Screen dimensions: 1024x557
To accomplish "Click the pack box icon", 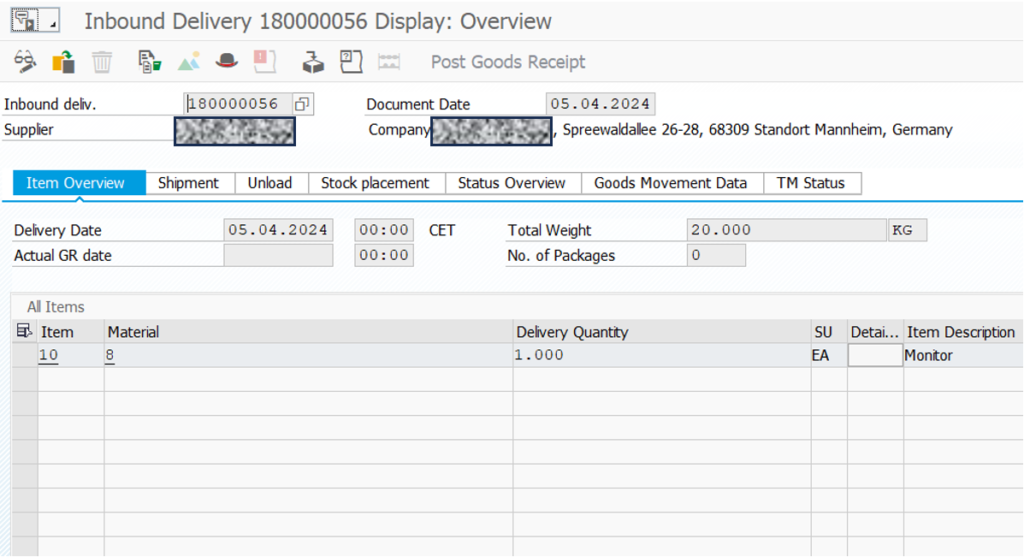I will tap(314, 62).
